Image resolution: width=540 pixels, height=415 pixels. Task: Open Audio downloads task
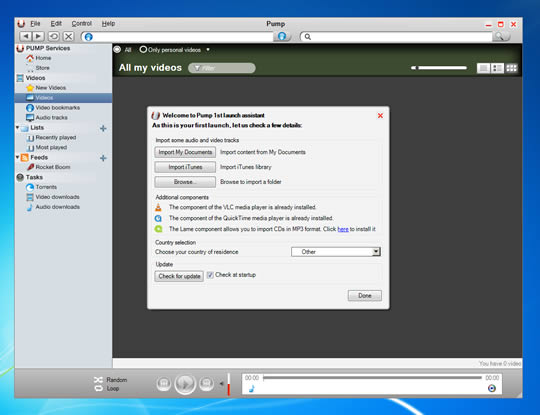click(x=57, y=207)
